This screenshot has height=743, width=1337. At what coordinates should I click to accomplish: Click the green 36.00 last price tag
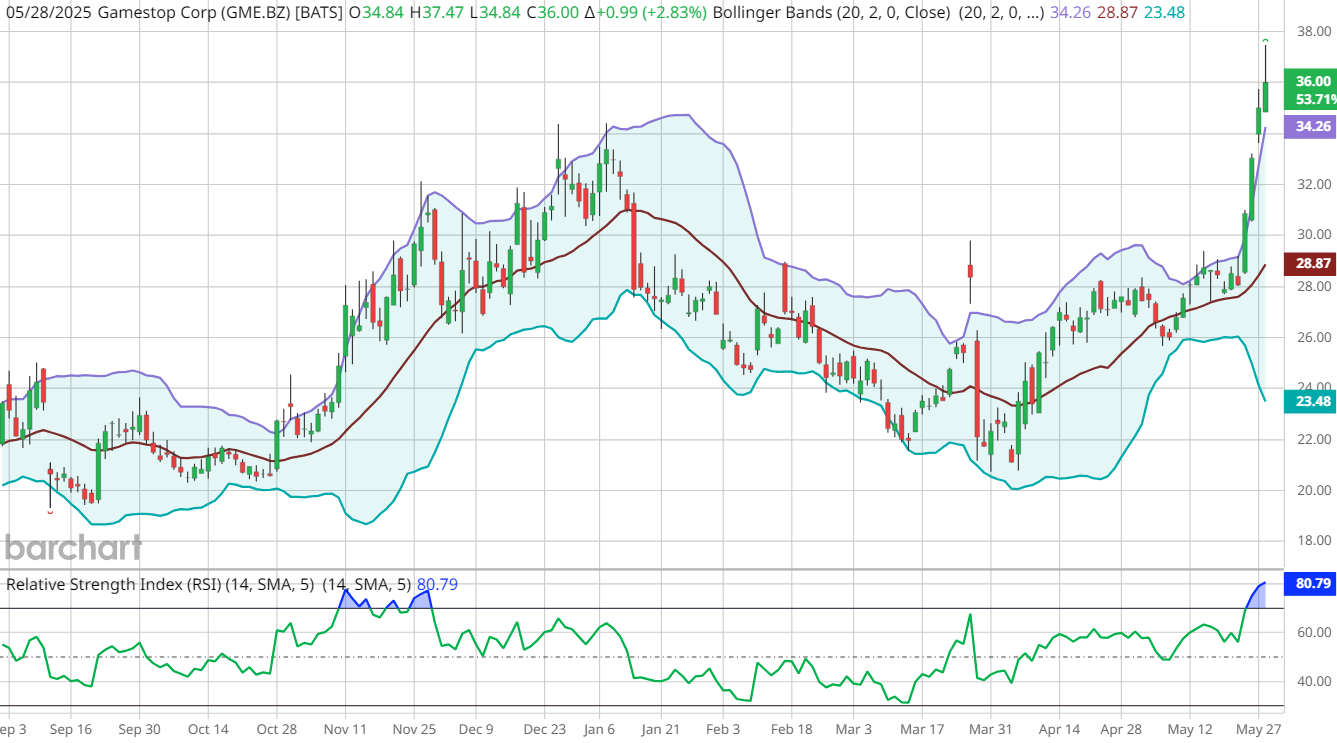coord(1312,81)
